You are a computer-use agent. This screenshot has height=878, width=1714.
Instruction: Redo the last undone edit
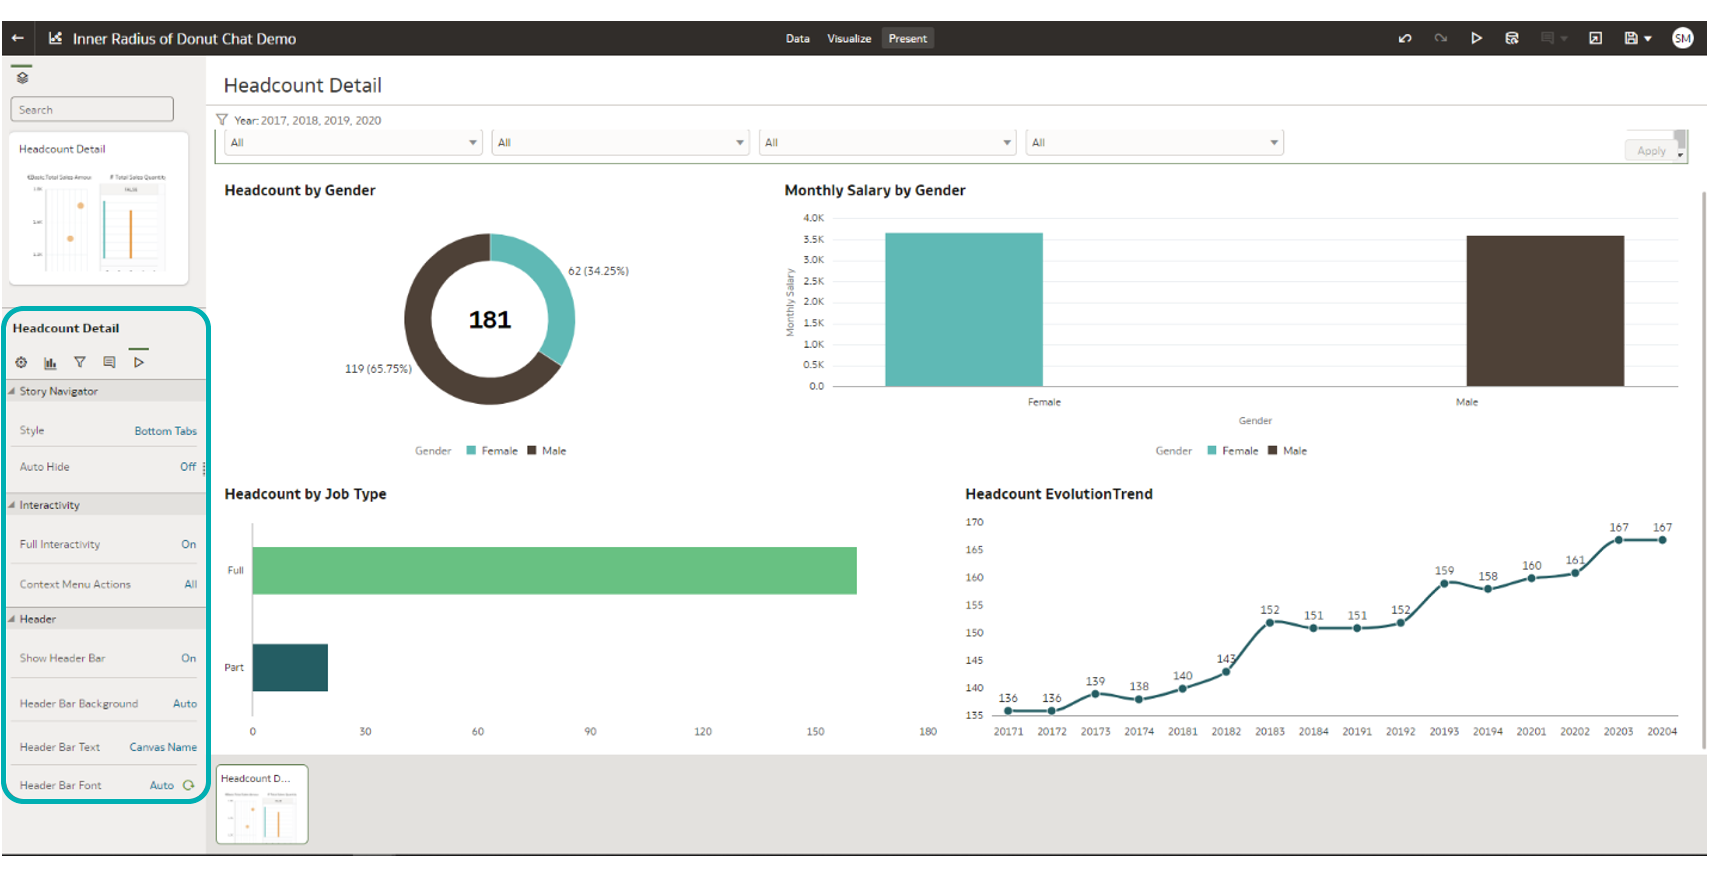(1441, 38)
